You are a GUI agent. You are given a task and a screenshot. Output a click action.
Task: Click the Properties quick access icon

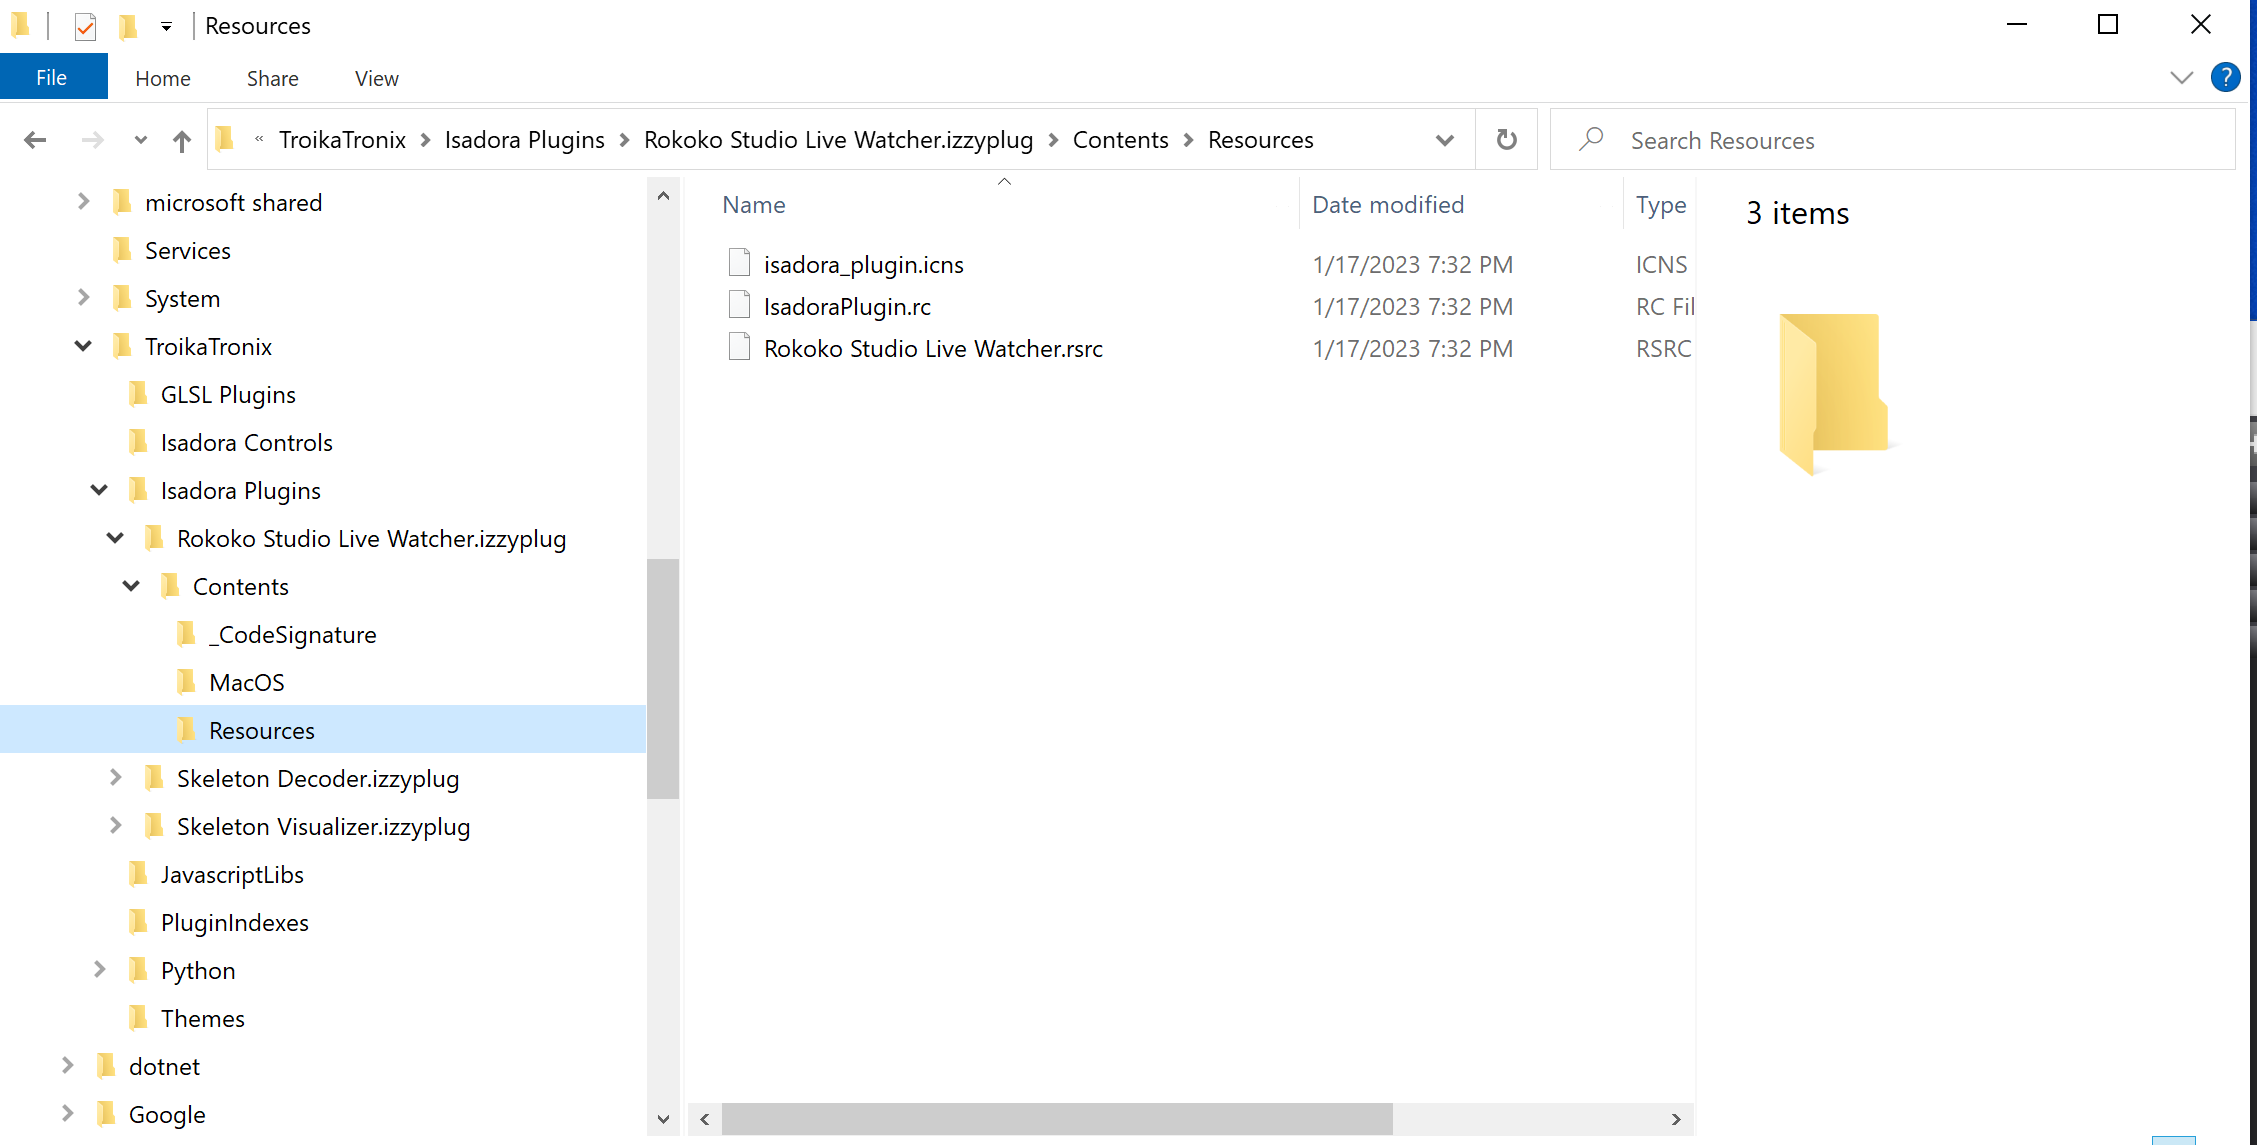pos(85,26)
